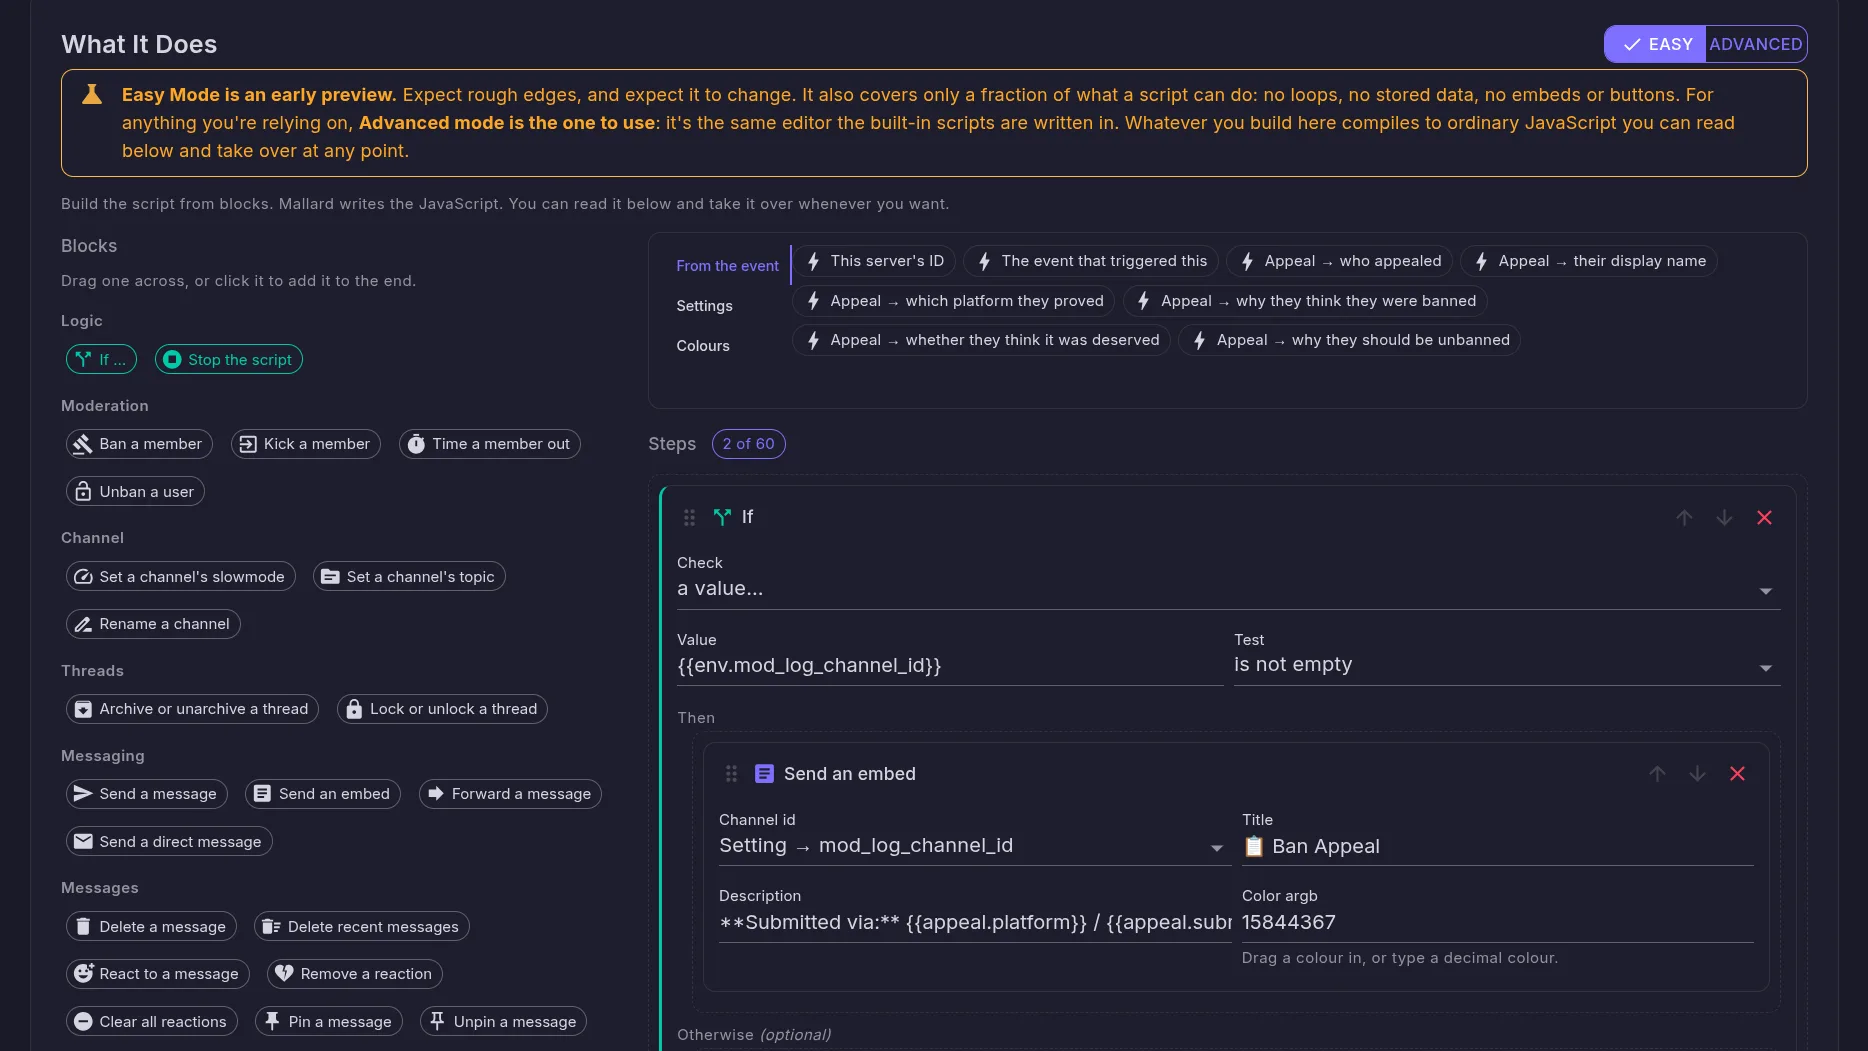This screenshot has height=1051, width=1868.
Task: Click the pencil icon on Rename a channel
Action: pos(83,624)
